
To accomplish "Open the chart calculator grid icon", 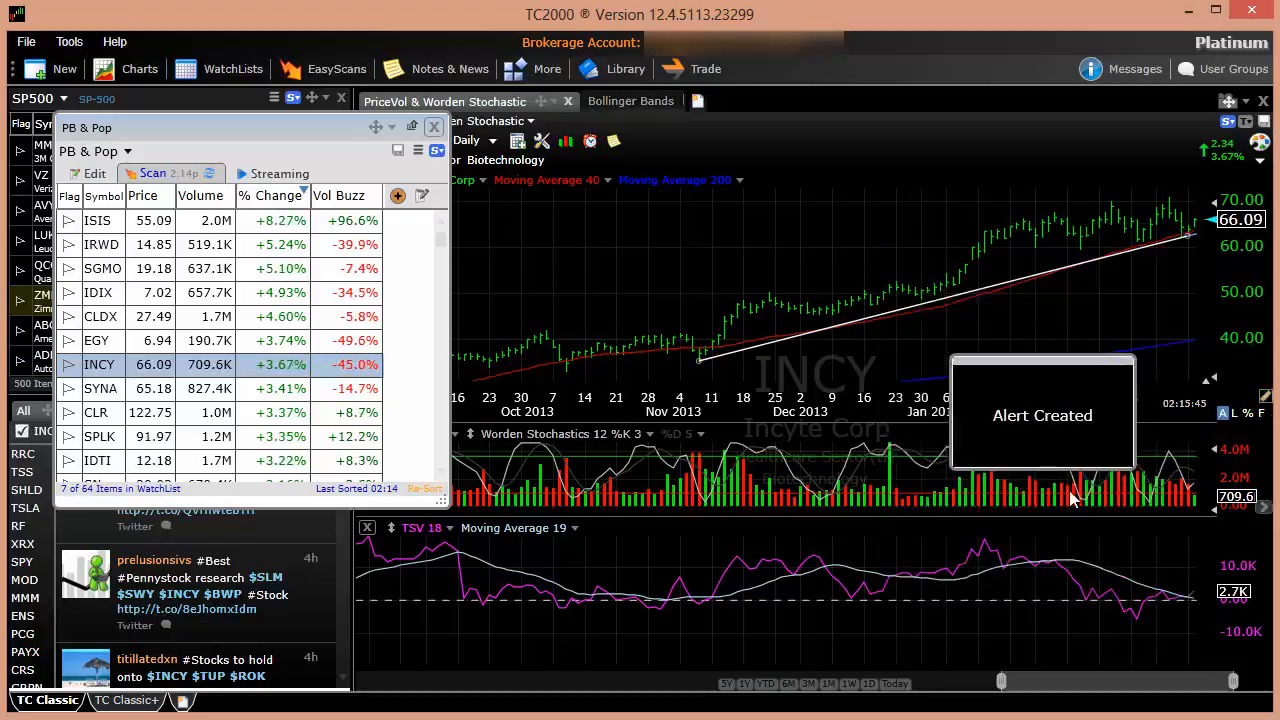I will 517,141.
